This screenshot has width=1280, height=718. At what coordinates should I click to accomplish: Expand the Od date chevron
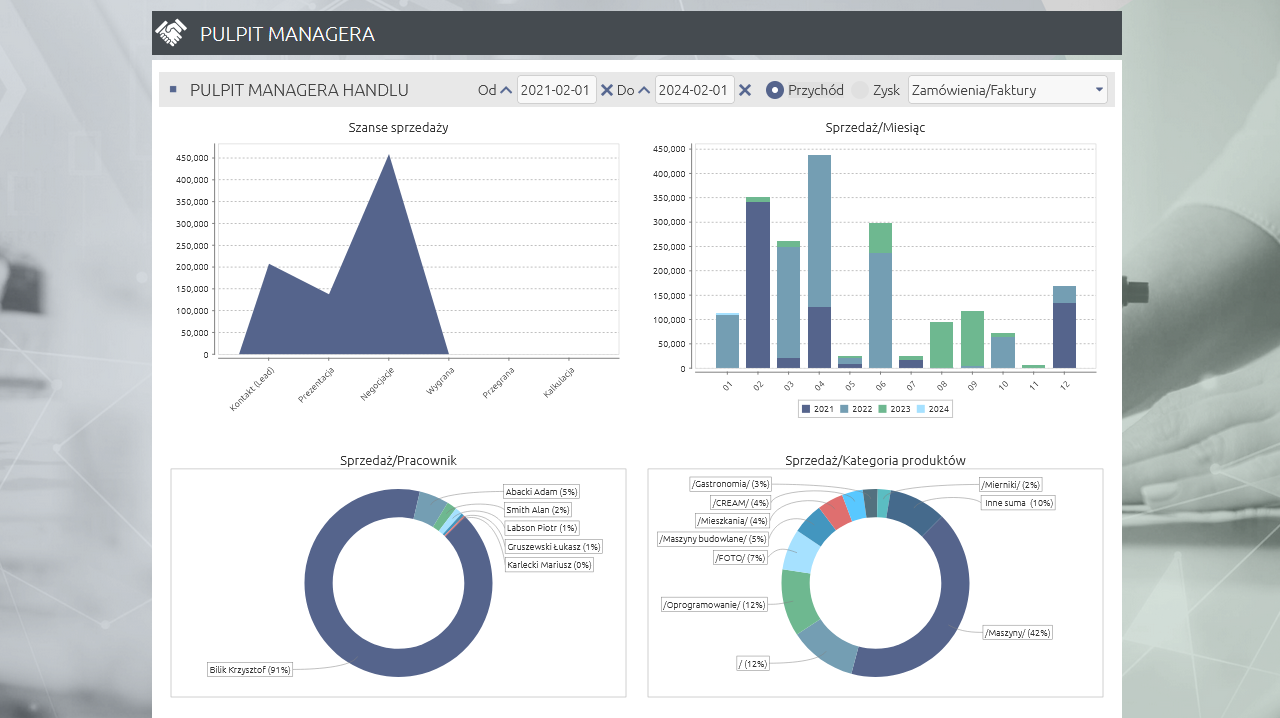pos(506,90)
